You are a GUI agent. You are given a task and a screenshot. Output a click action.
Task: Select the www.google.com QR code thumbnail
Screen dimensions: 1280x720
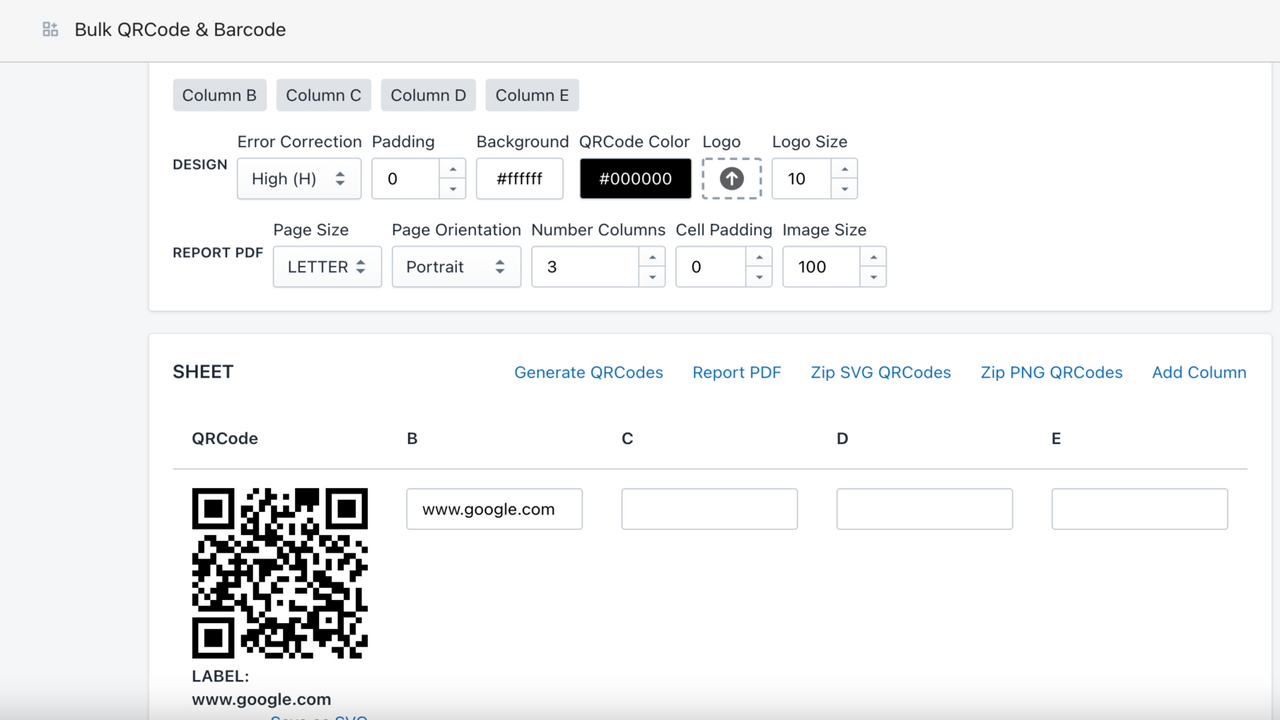(x=280, y=572)
